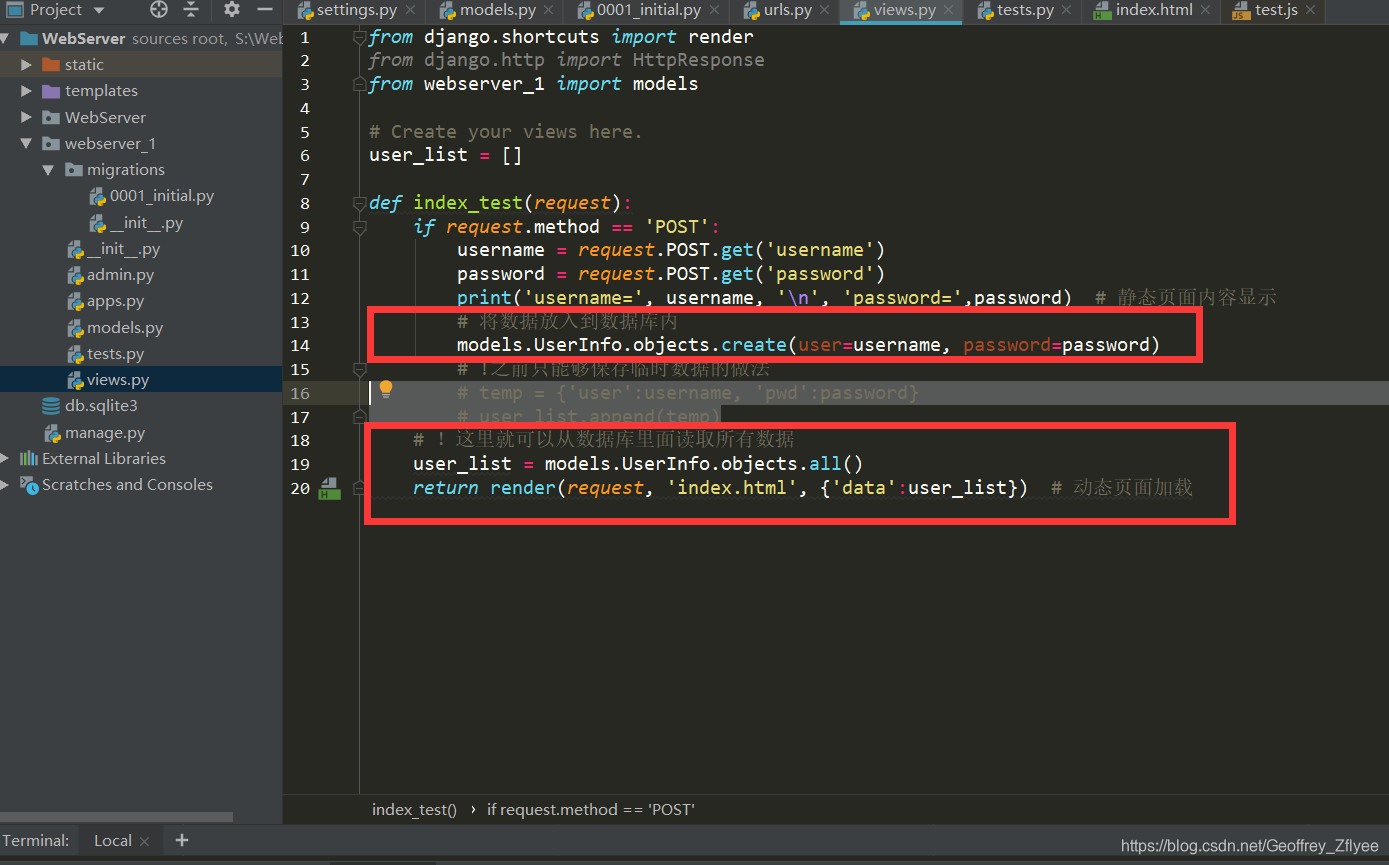
Task: Click the HTML template gutter icon on line 20
Action: [330, 489]
